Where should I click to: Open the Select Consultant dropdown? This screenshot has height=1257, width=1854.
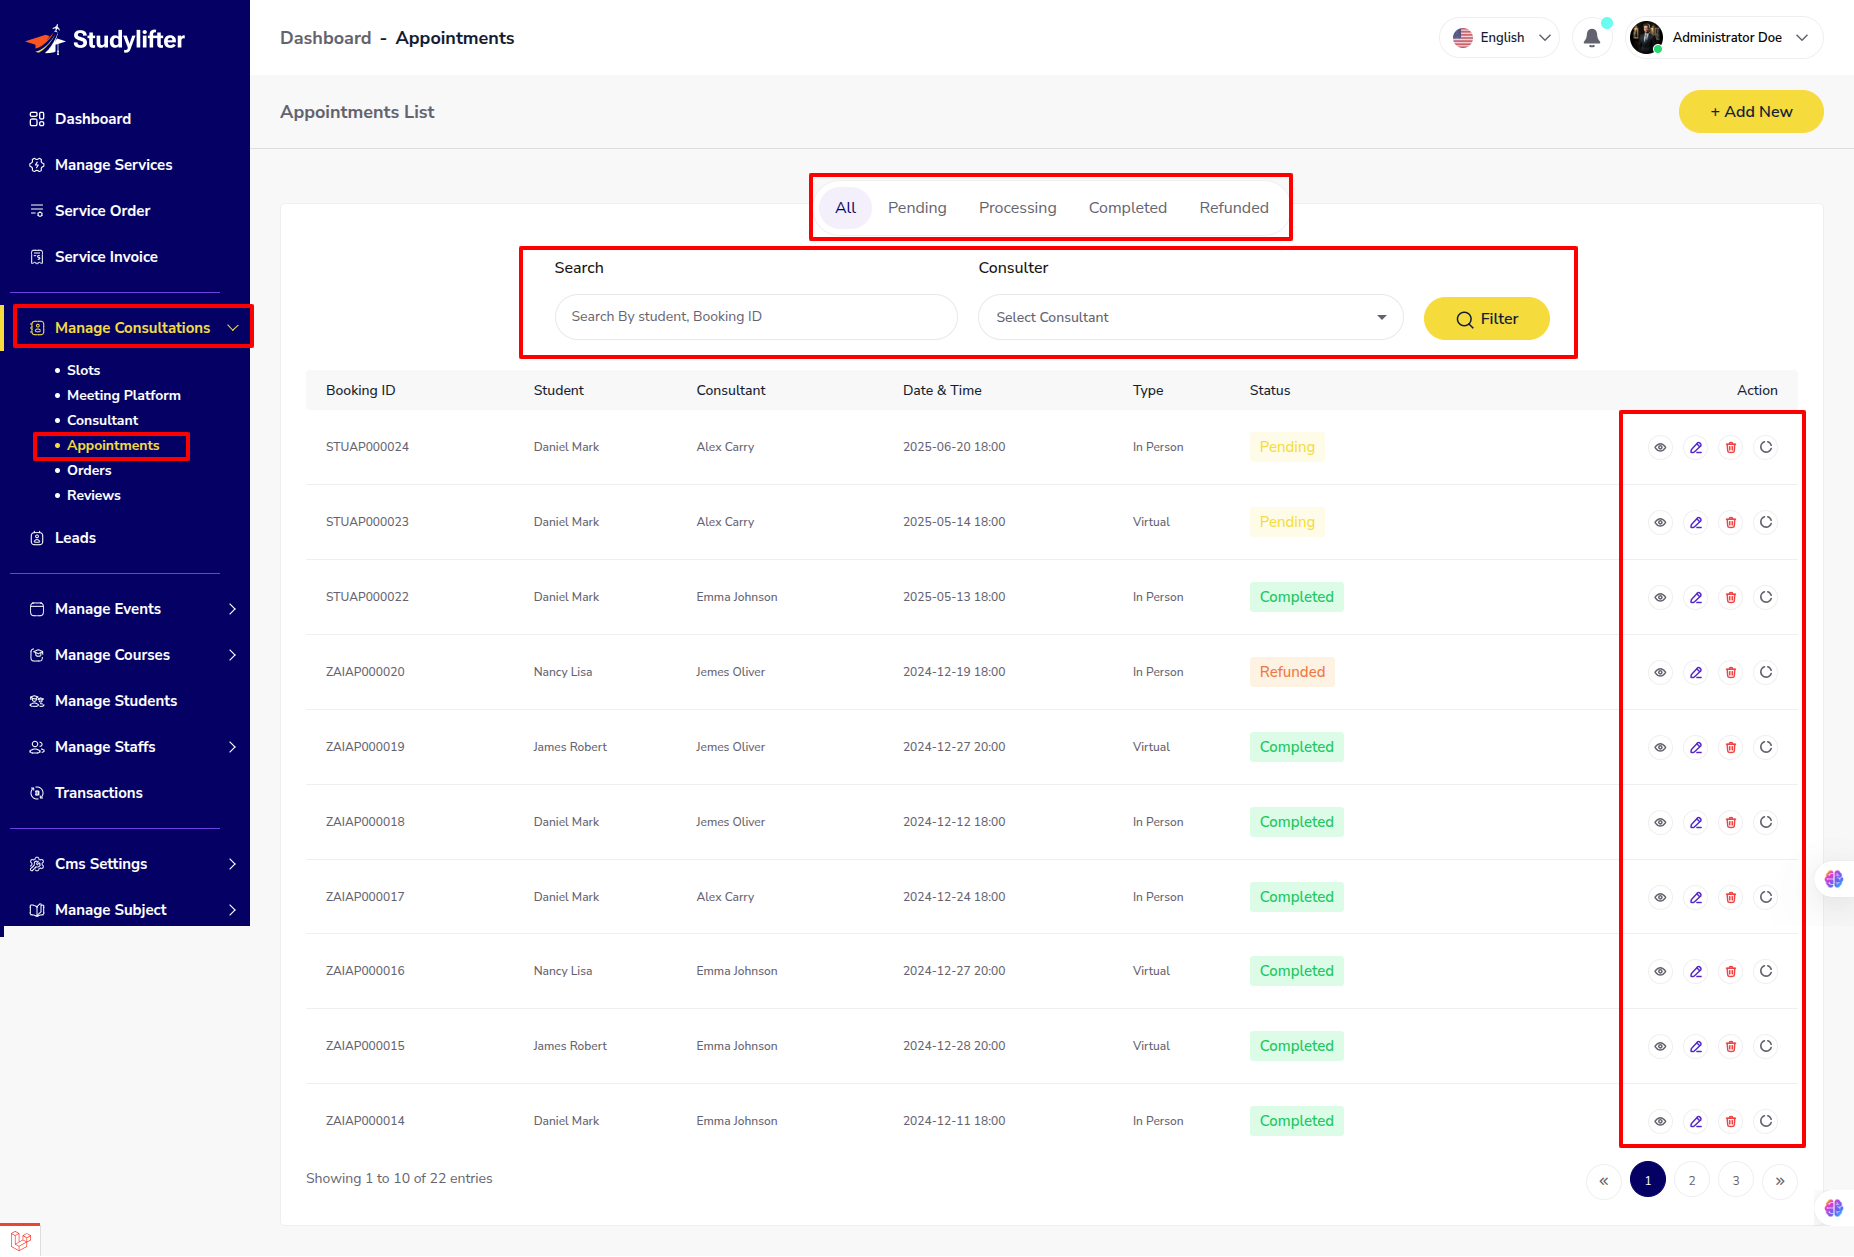point(1190,317)
